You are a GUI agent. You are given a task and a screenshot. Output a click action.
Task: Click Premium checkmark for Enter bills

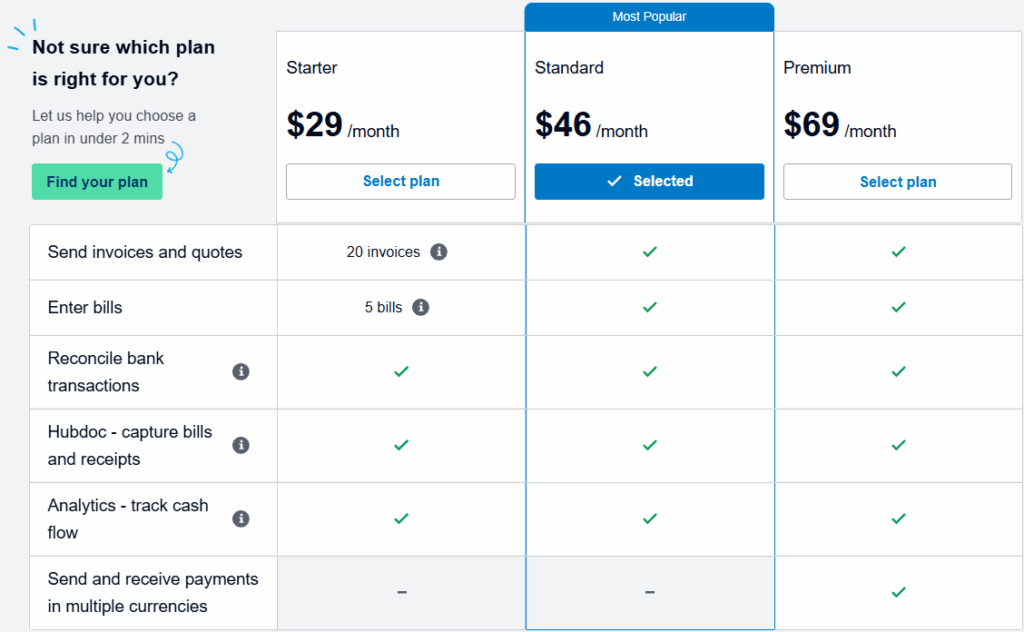899,308
